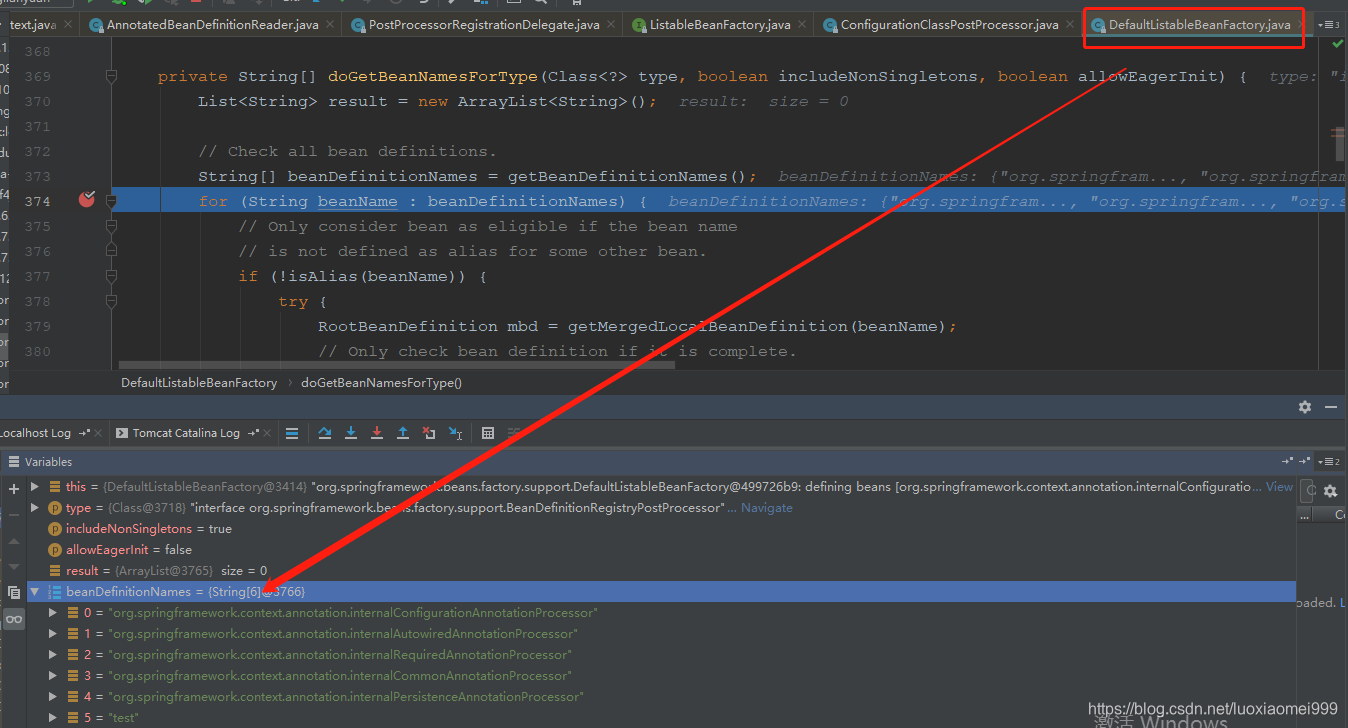
Task: Expand array element 5 "test" node
Action: (53, 717)
